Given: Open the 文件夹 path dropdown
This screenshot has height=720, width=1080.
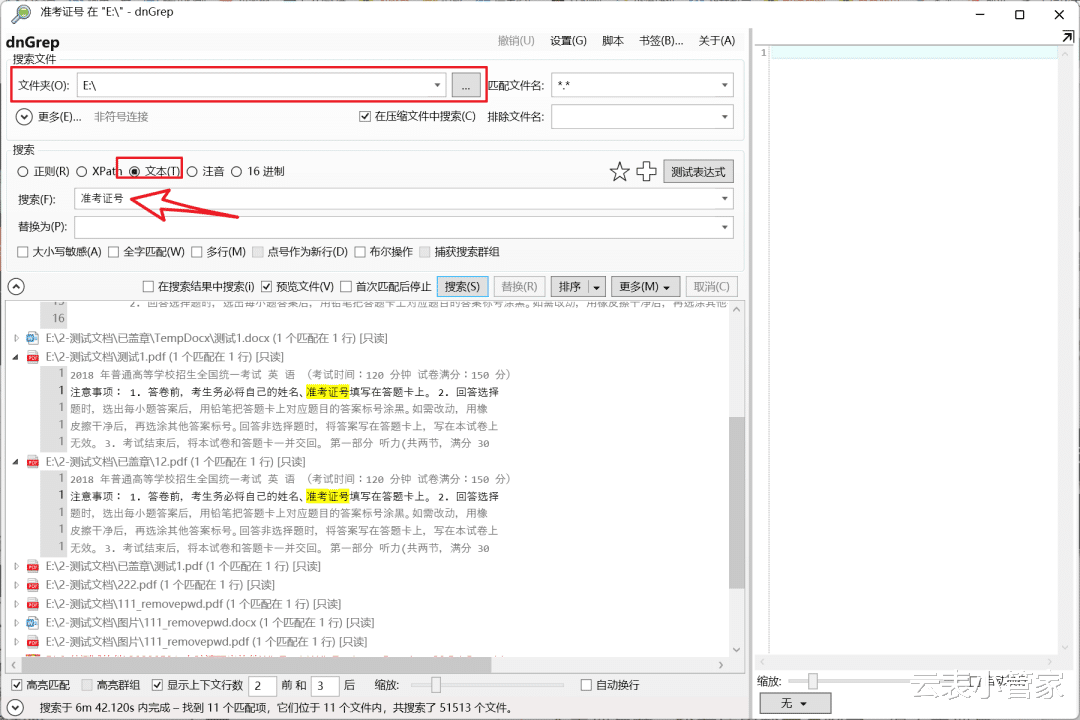Looking at the screenshot, I should 437,85.
